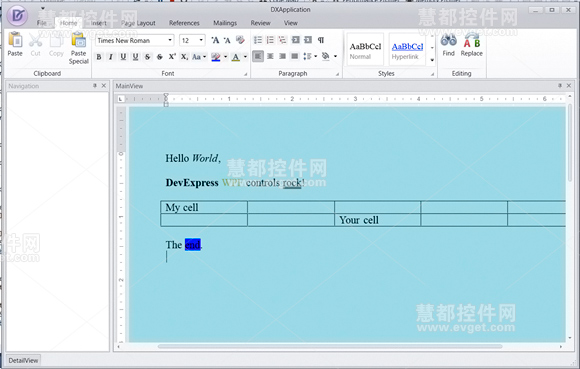Image resolution: width=580 pixels, height=369 pixels.
Task: Toggle Italic formatting
Action: point(111,57)
